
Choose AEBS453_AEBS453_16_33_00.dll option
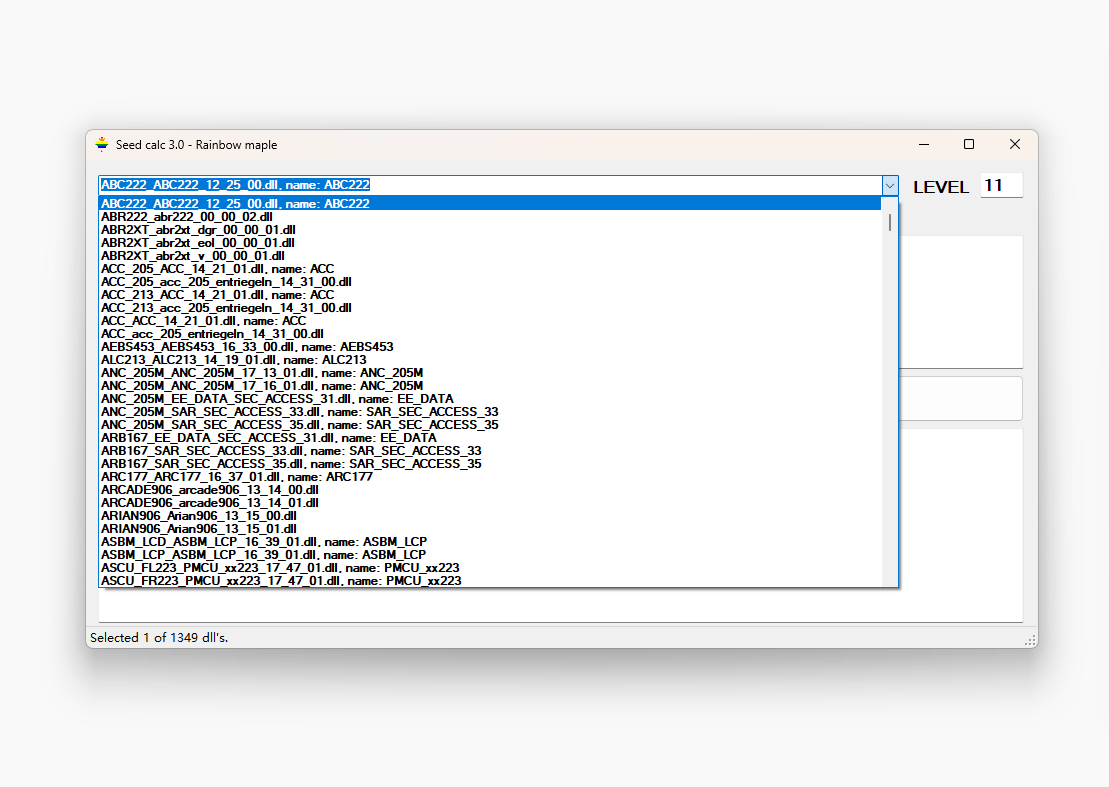[247, 347]
